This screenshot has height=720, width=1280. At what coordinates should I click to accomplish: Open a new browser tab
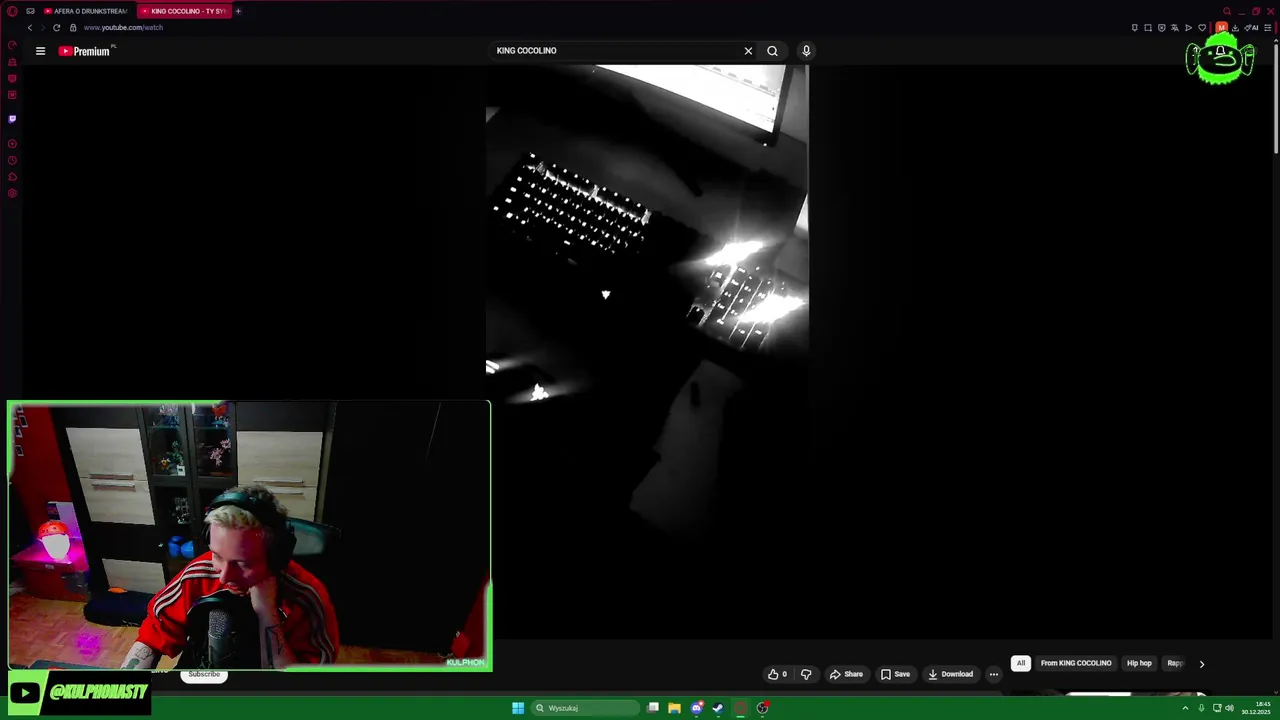238,11
